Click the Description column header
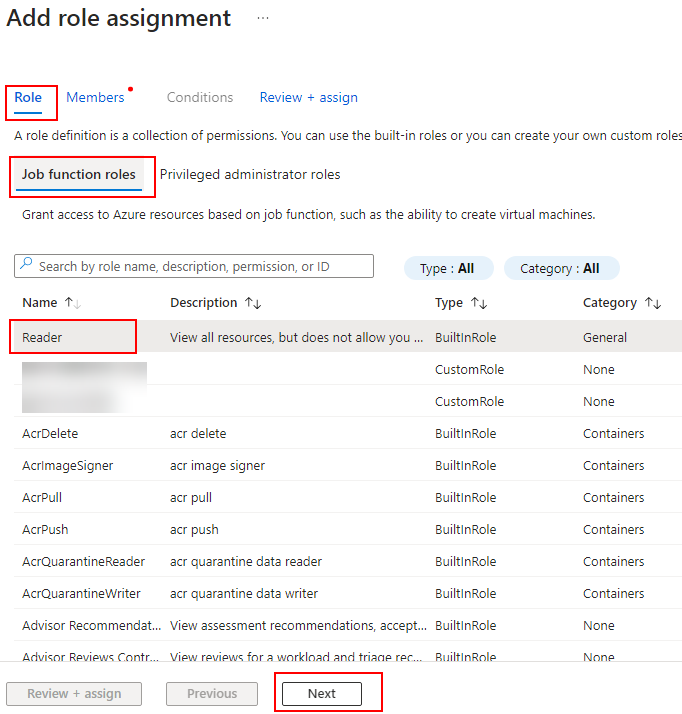Viewport: 682px width, 714px height. tap(204, 303)
